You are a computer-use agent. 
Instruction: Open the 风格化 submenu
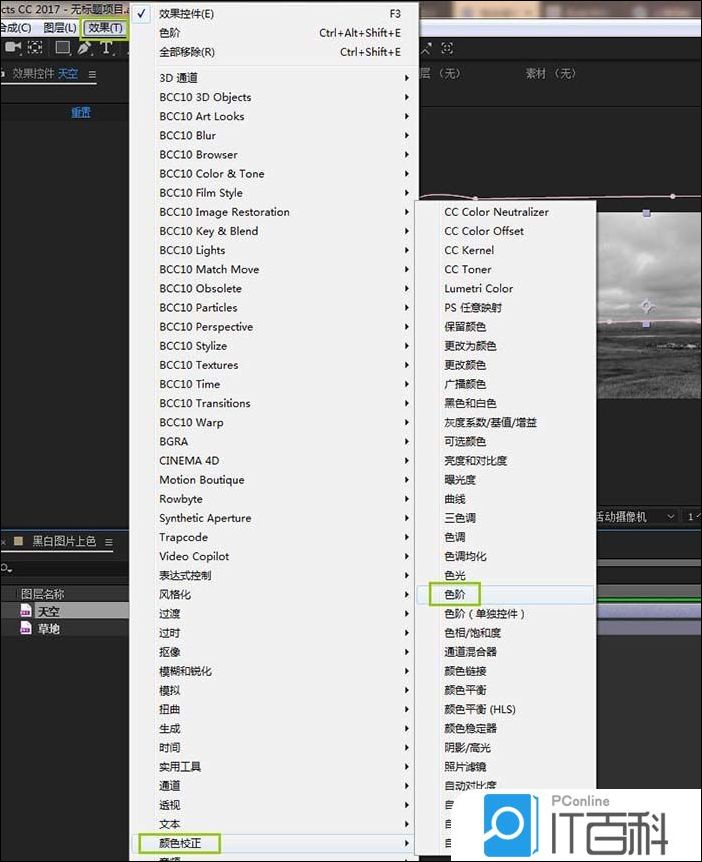(273, 594)
